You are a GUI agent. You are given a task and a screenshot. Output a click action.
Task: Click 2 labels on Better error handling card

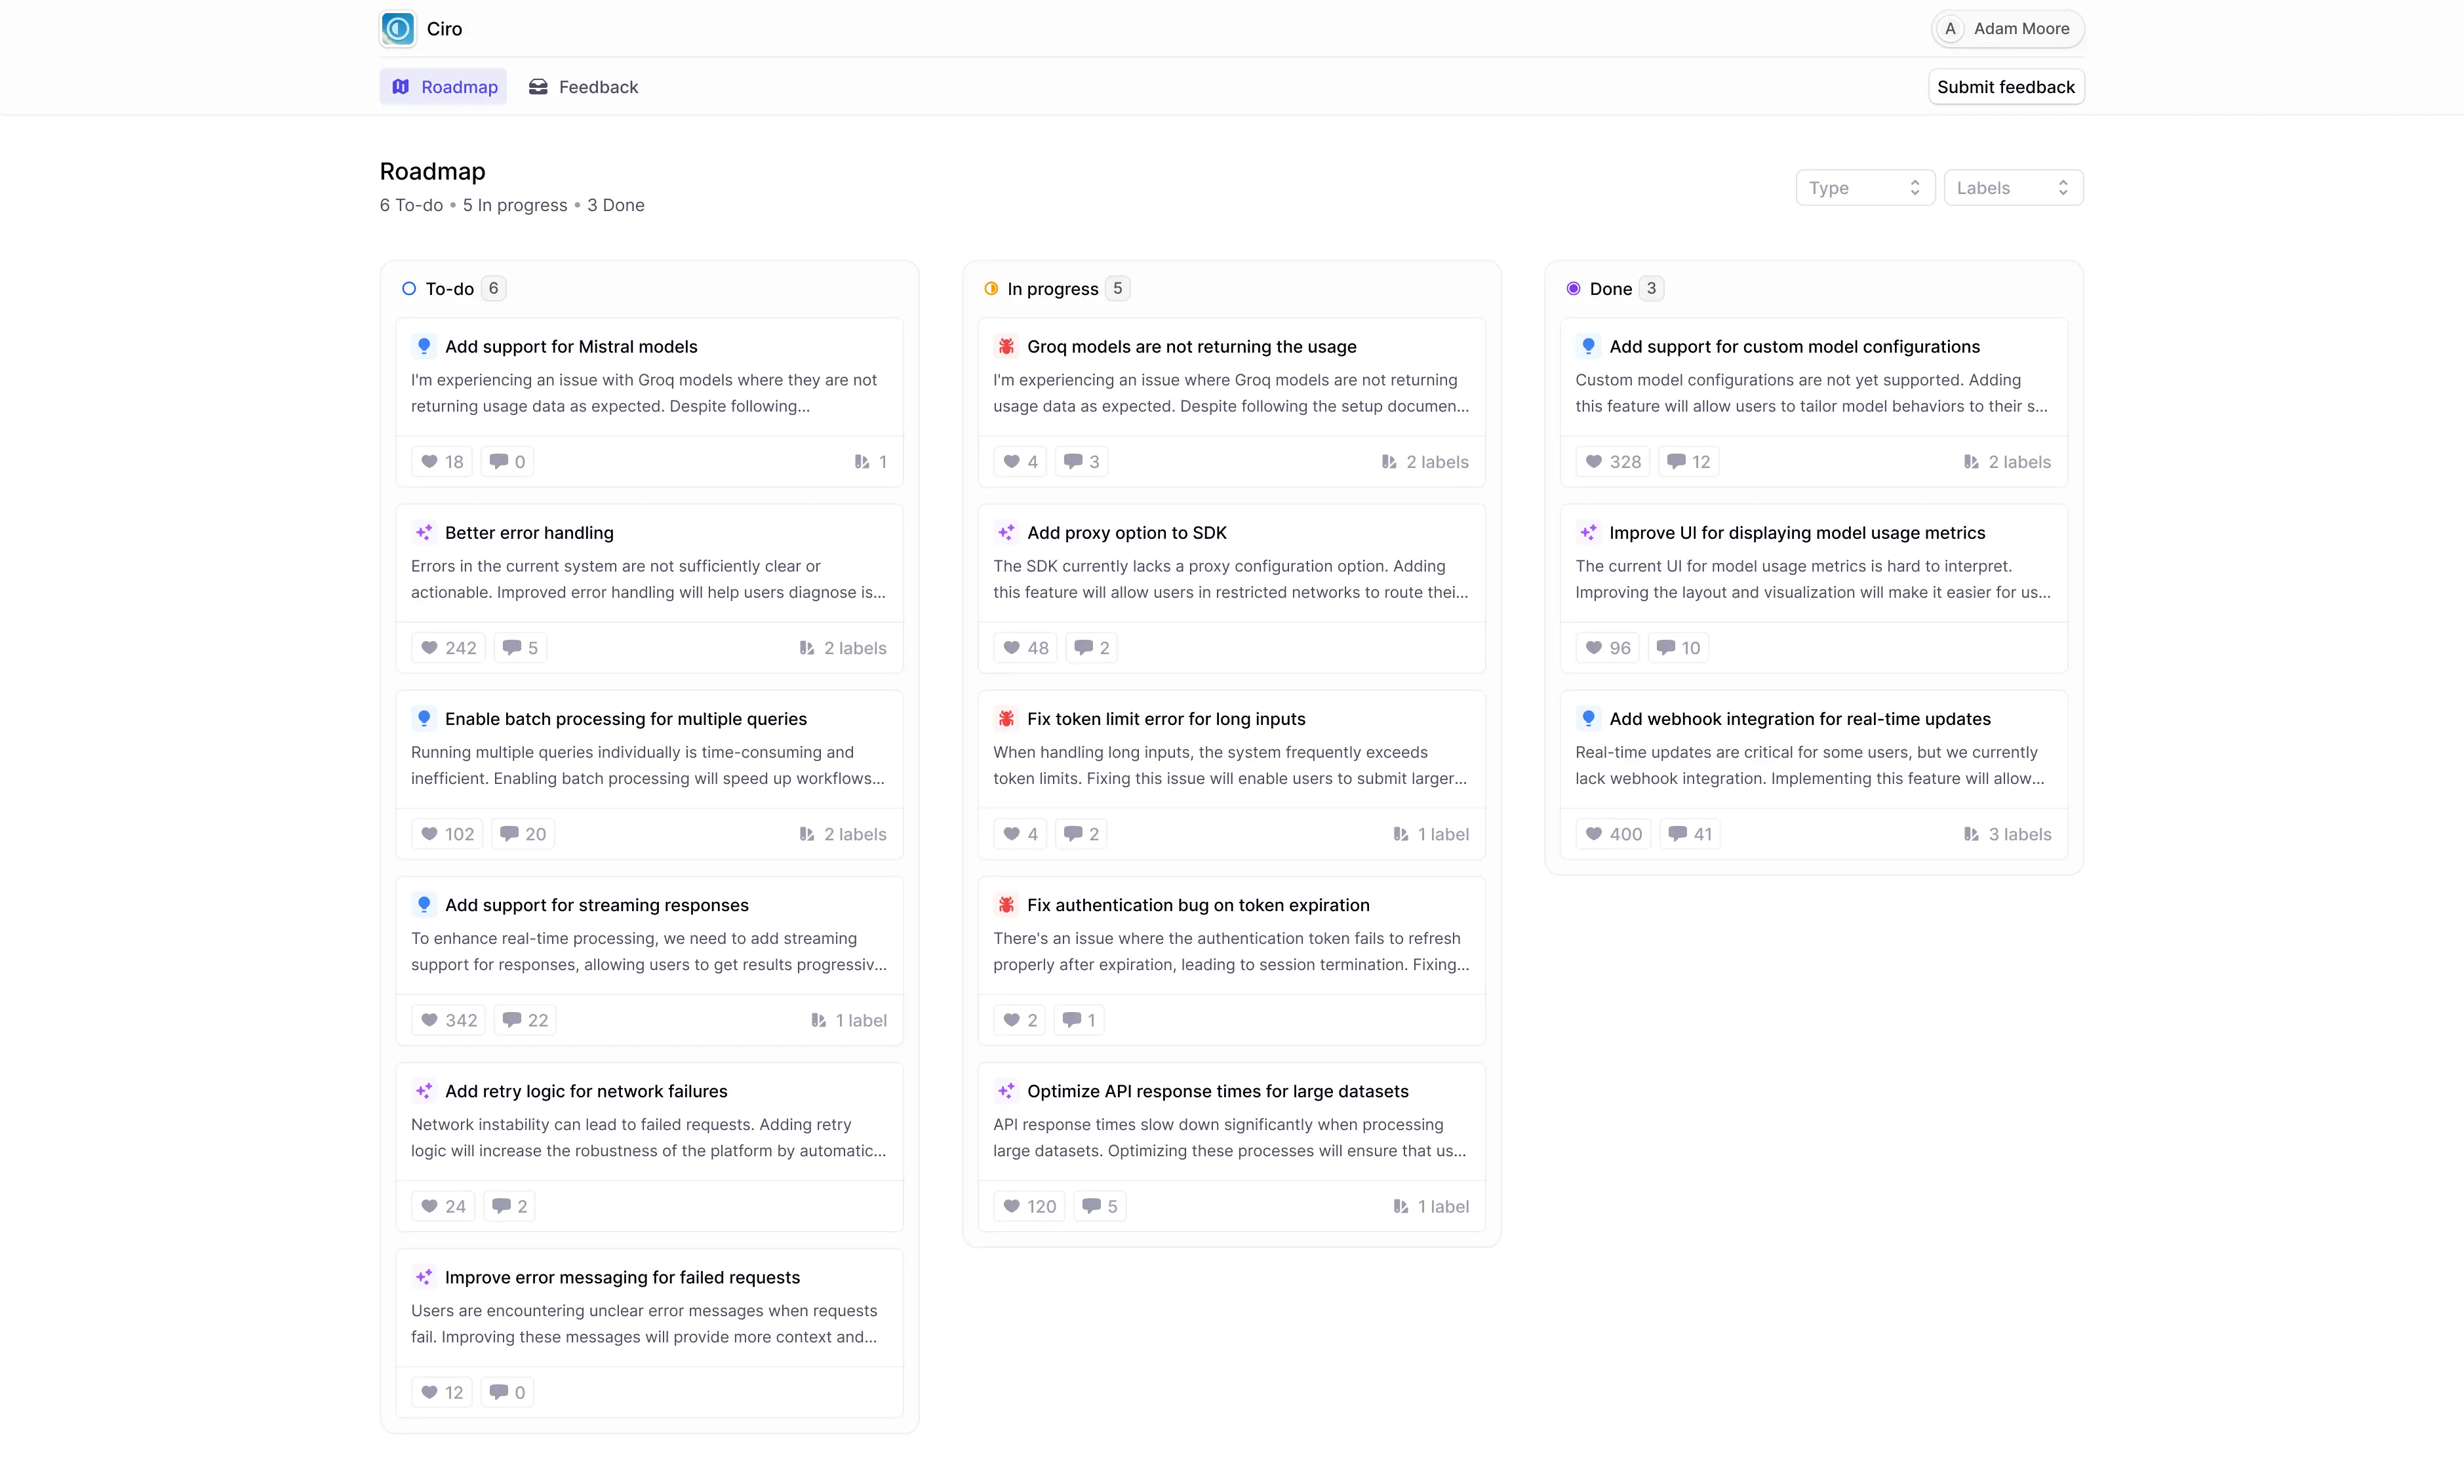(x=843, y=648)
